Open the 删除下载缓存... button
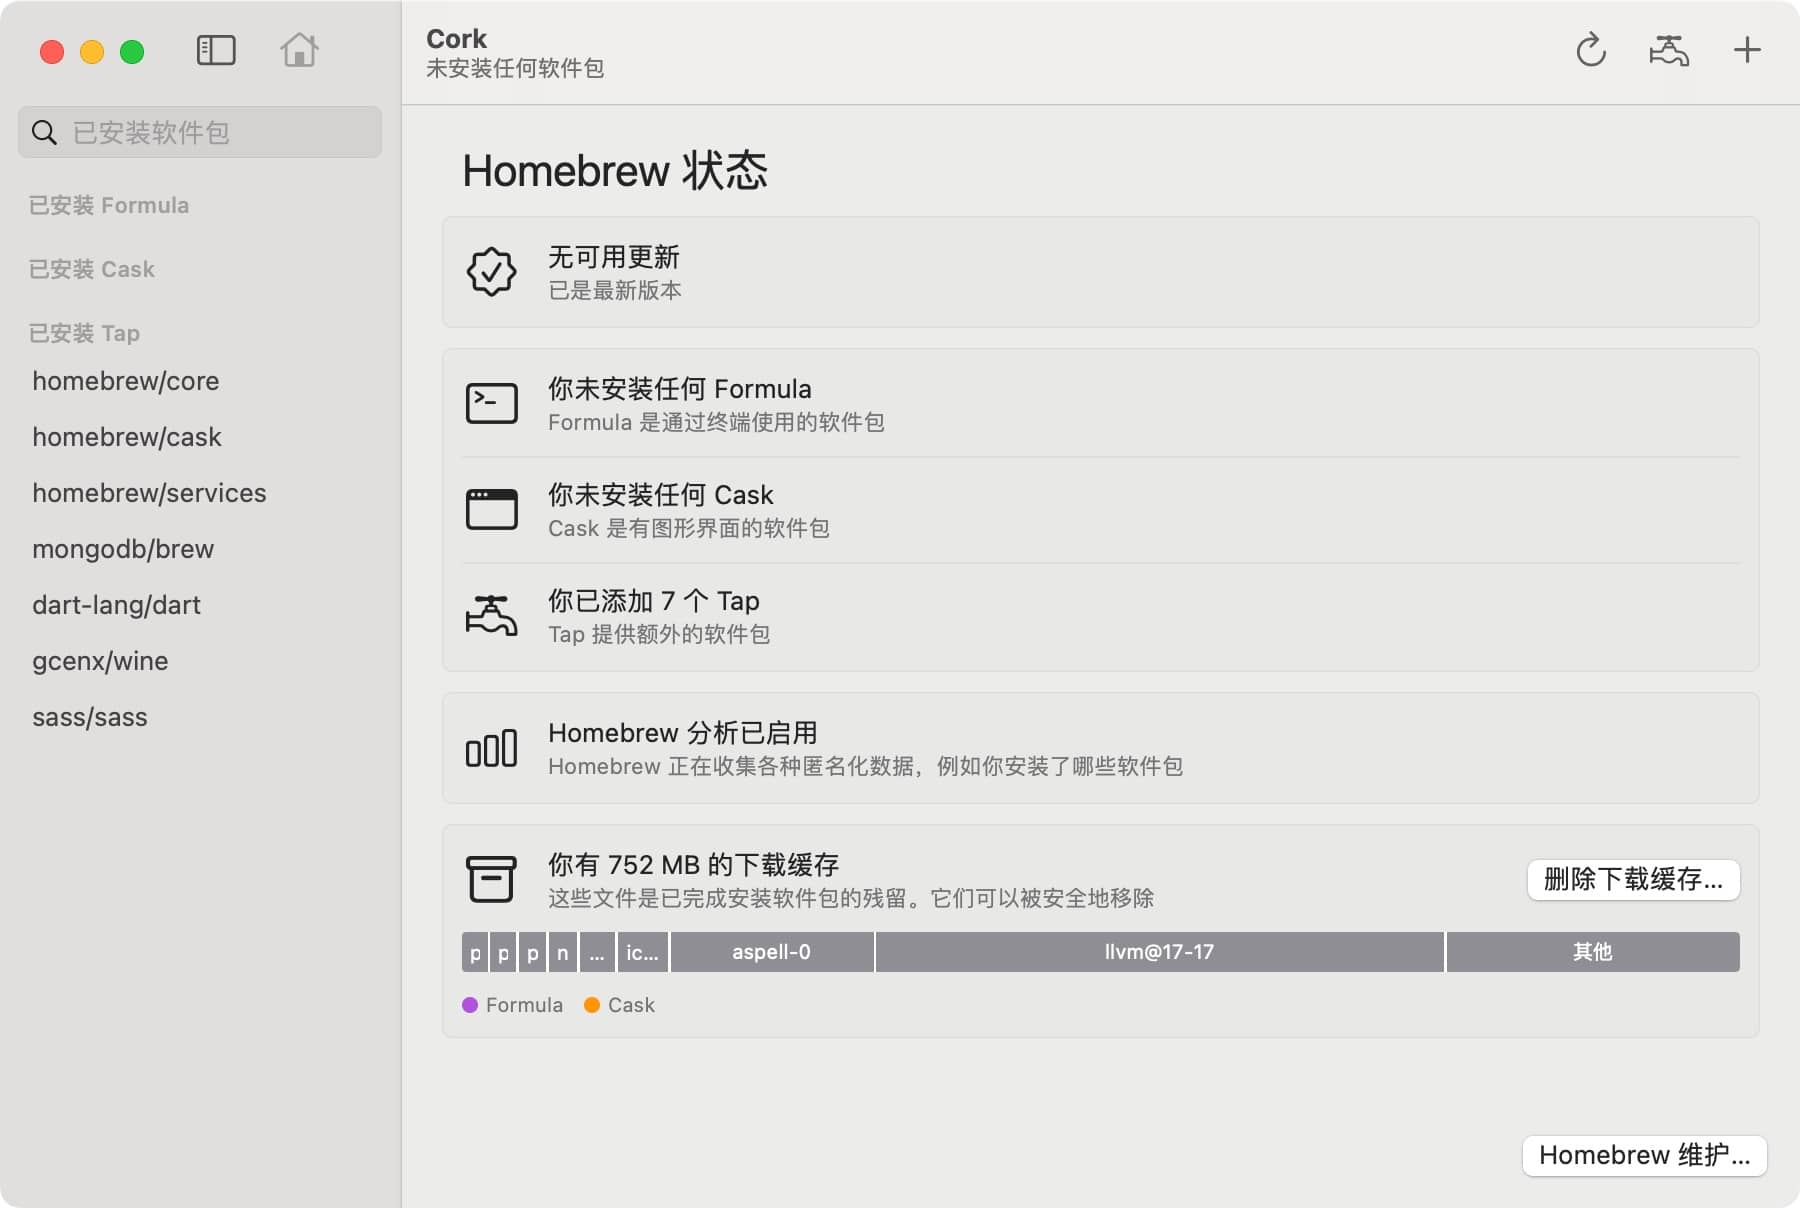The image size is (1800, 1208). (x=1633, y=880)
